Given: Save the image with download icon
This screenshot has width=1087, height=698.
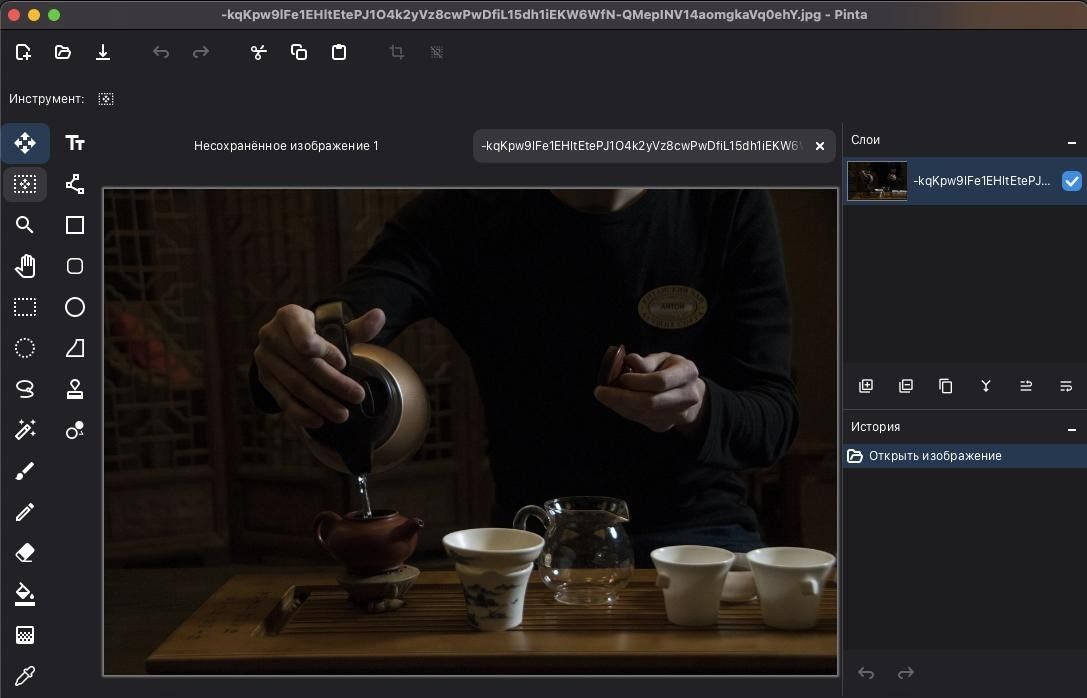Looking at the screenshot, I should 103,52.
